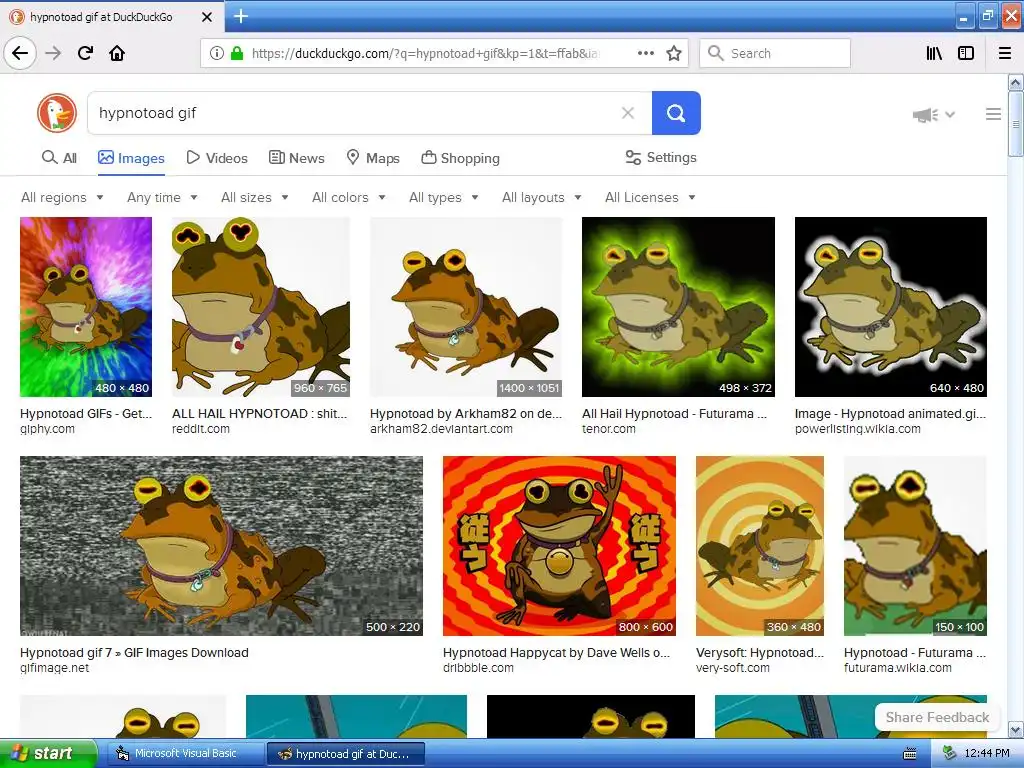Open the 500 × 220 static-background hypnotoad image

click(221, 546)
